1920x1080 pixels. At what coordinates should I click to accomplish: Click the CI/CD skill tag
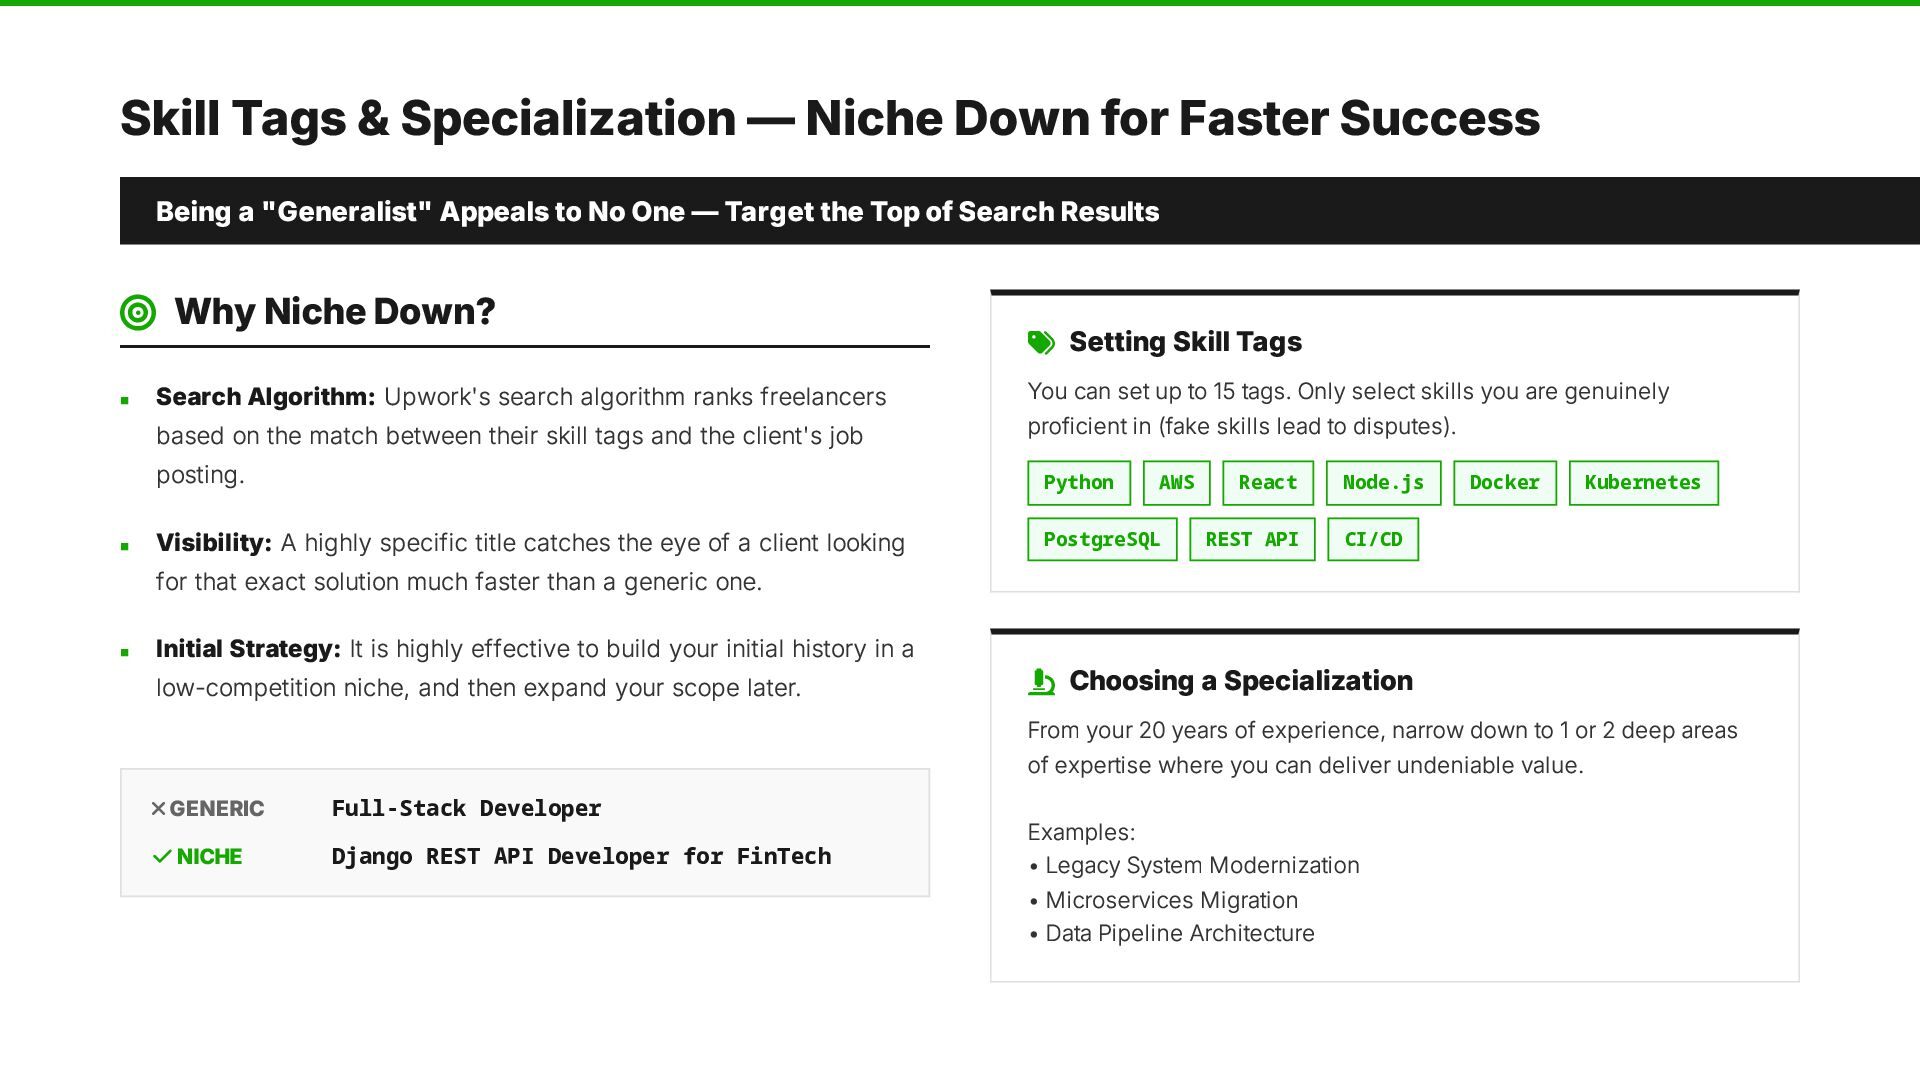1373,540
